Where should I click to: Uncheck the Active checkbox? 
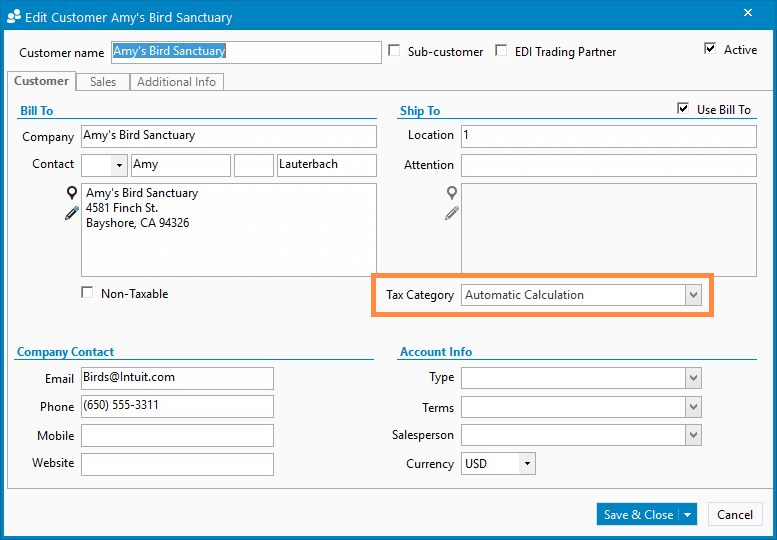pos(710,49)
